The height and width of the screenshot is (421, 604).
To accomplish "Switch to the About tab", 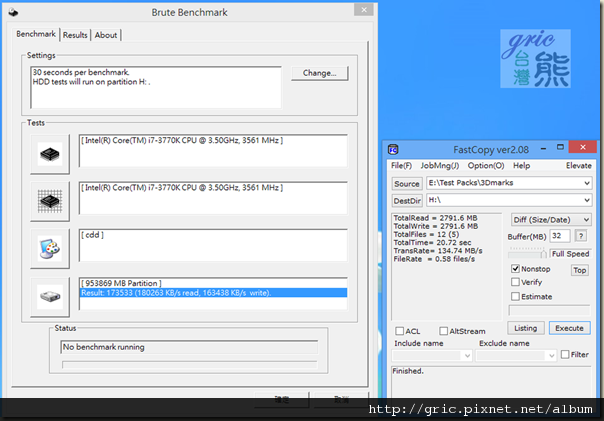I will coord(106,35).
